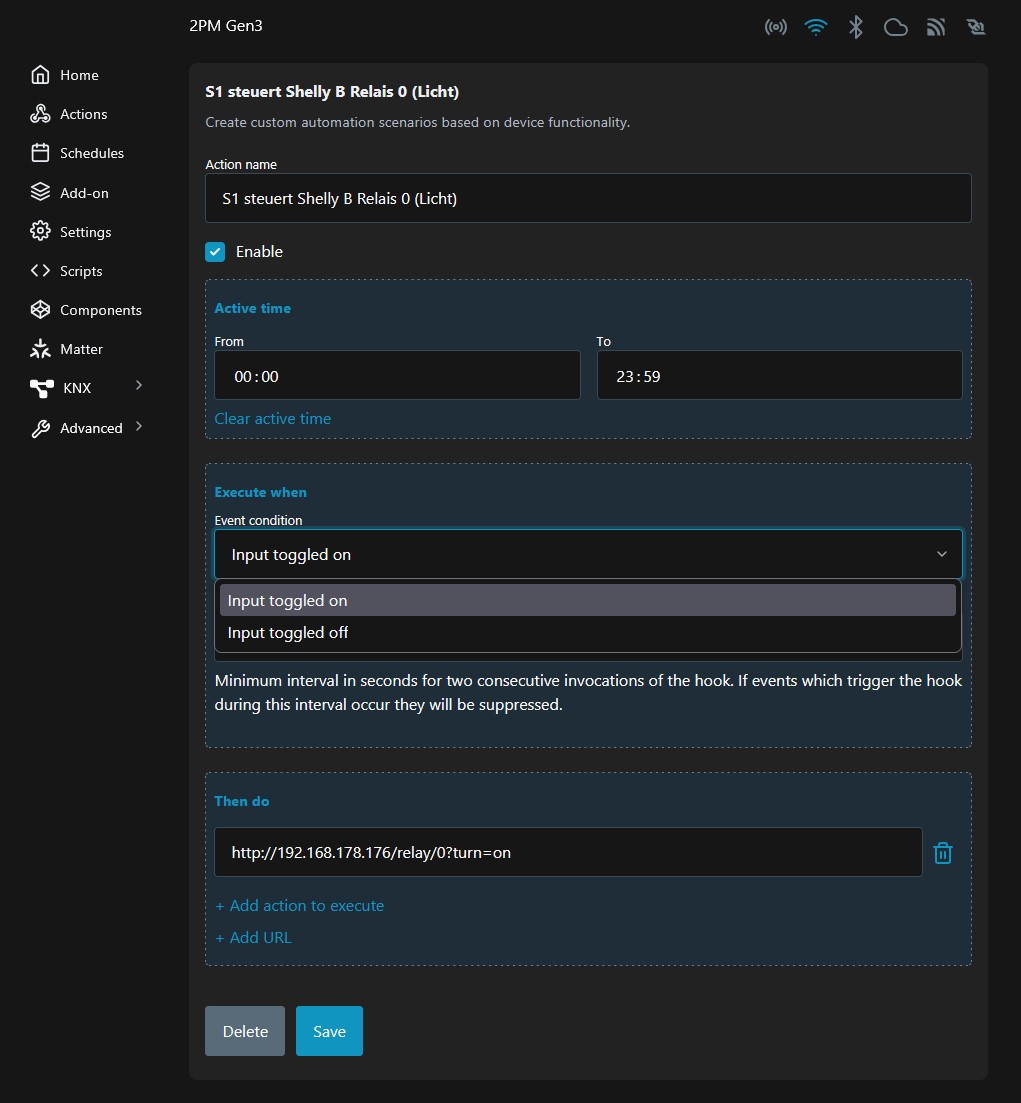Choose "Input toggled on" option
The image size is (1021, 1103).
coord(288,601)
